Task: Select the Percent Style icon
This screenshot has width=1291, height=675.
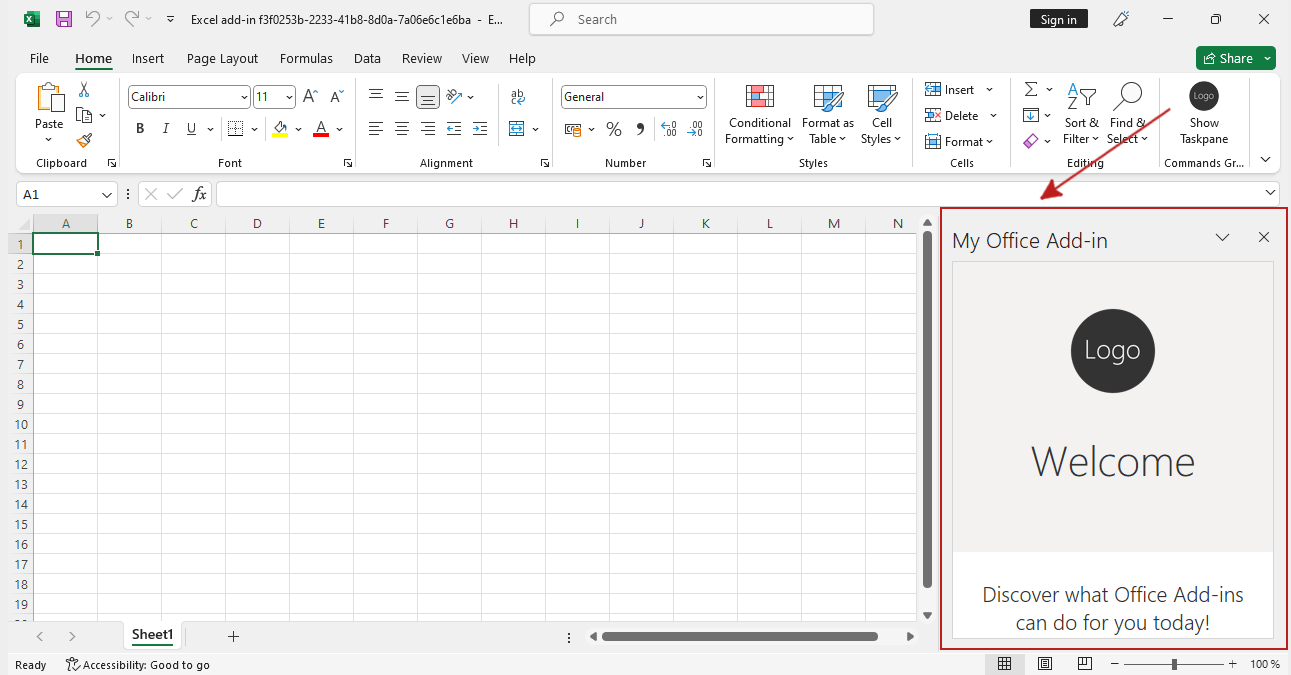Action: click(613, 128)
